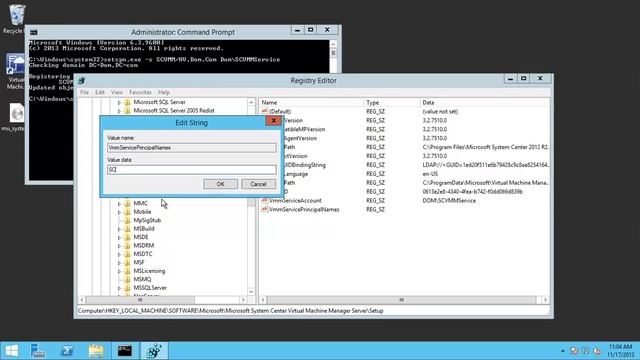The height and width of the screenshot is (360, 640).
Task: Open the taskbar clock showing 11:04 AM
Action: [620, 351]
